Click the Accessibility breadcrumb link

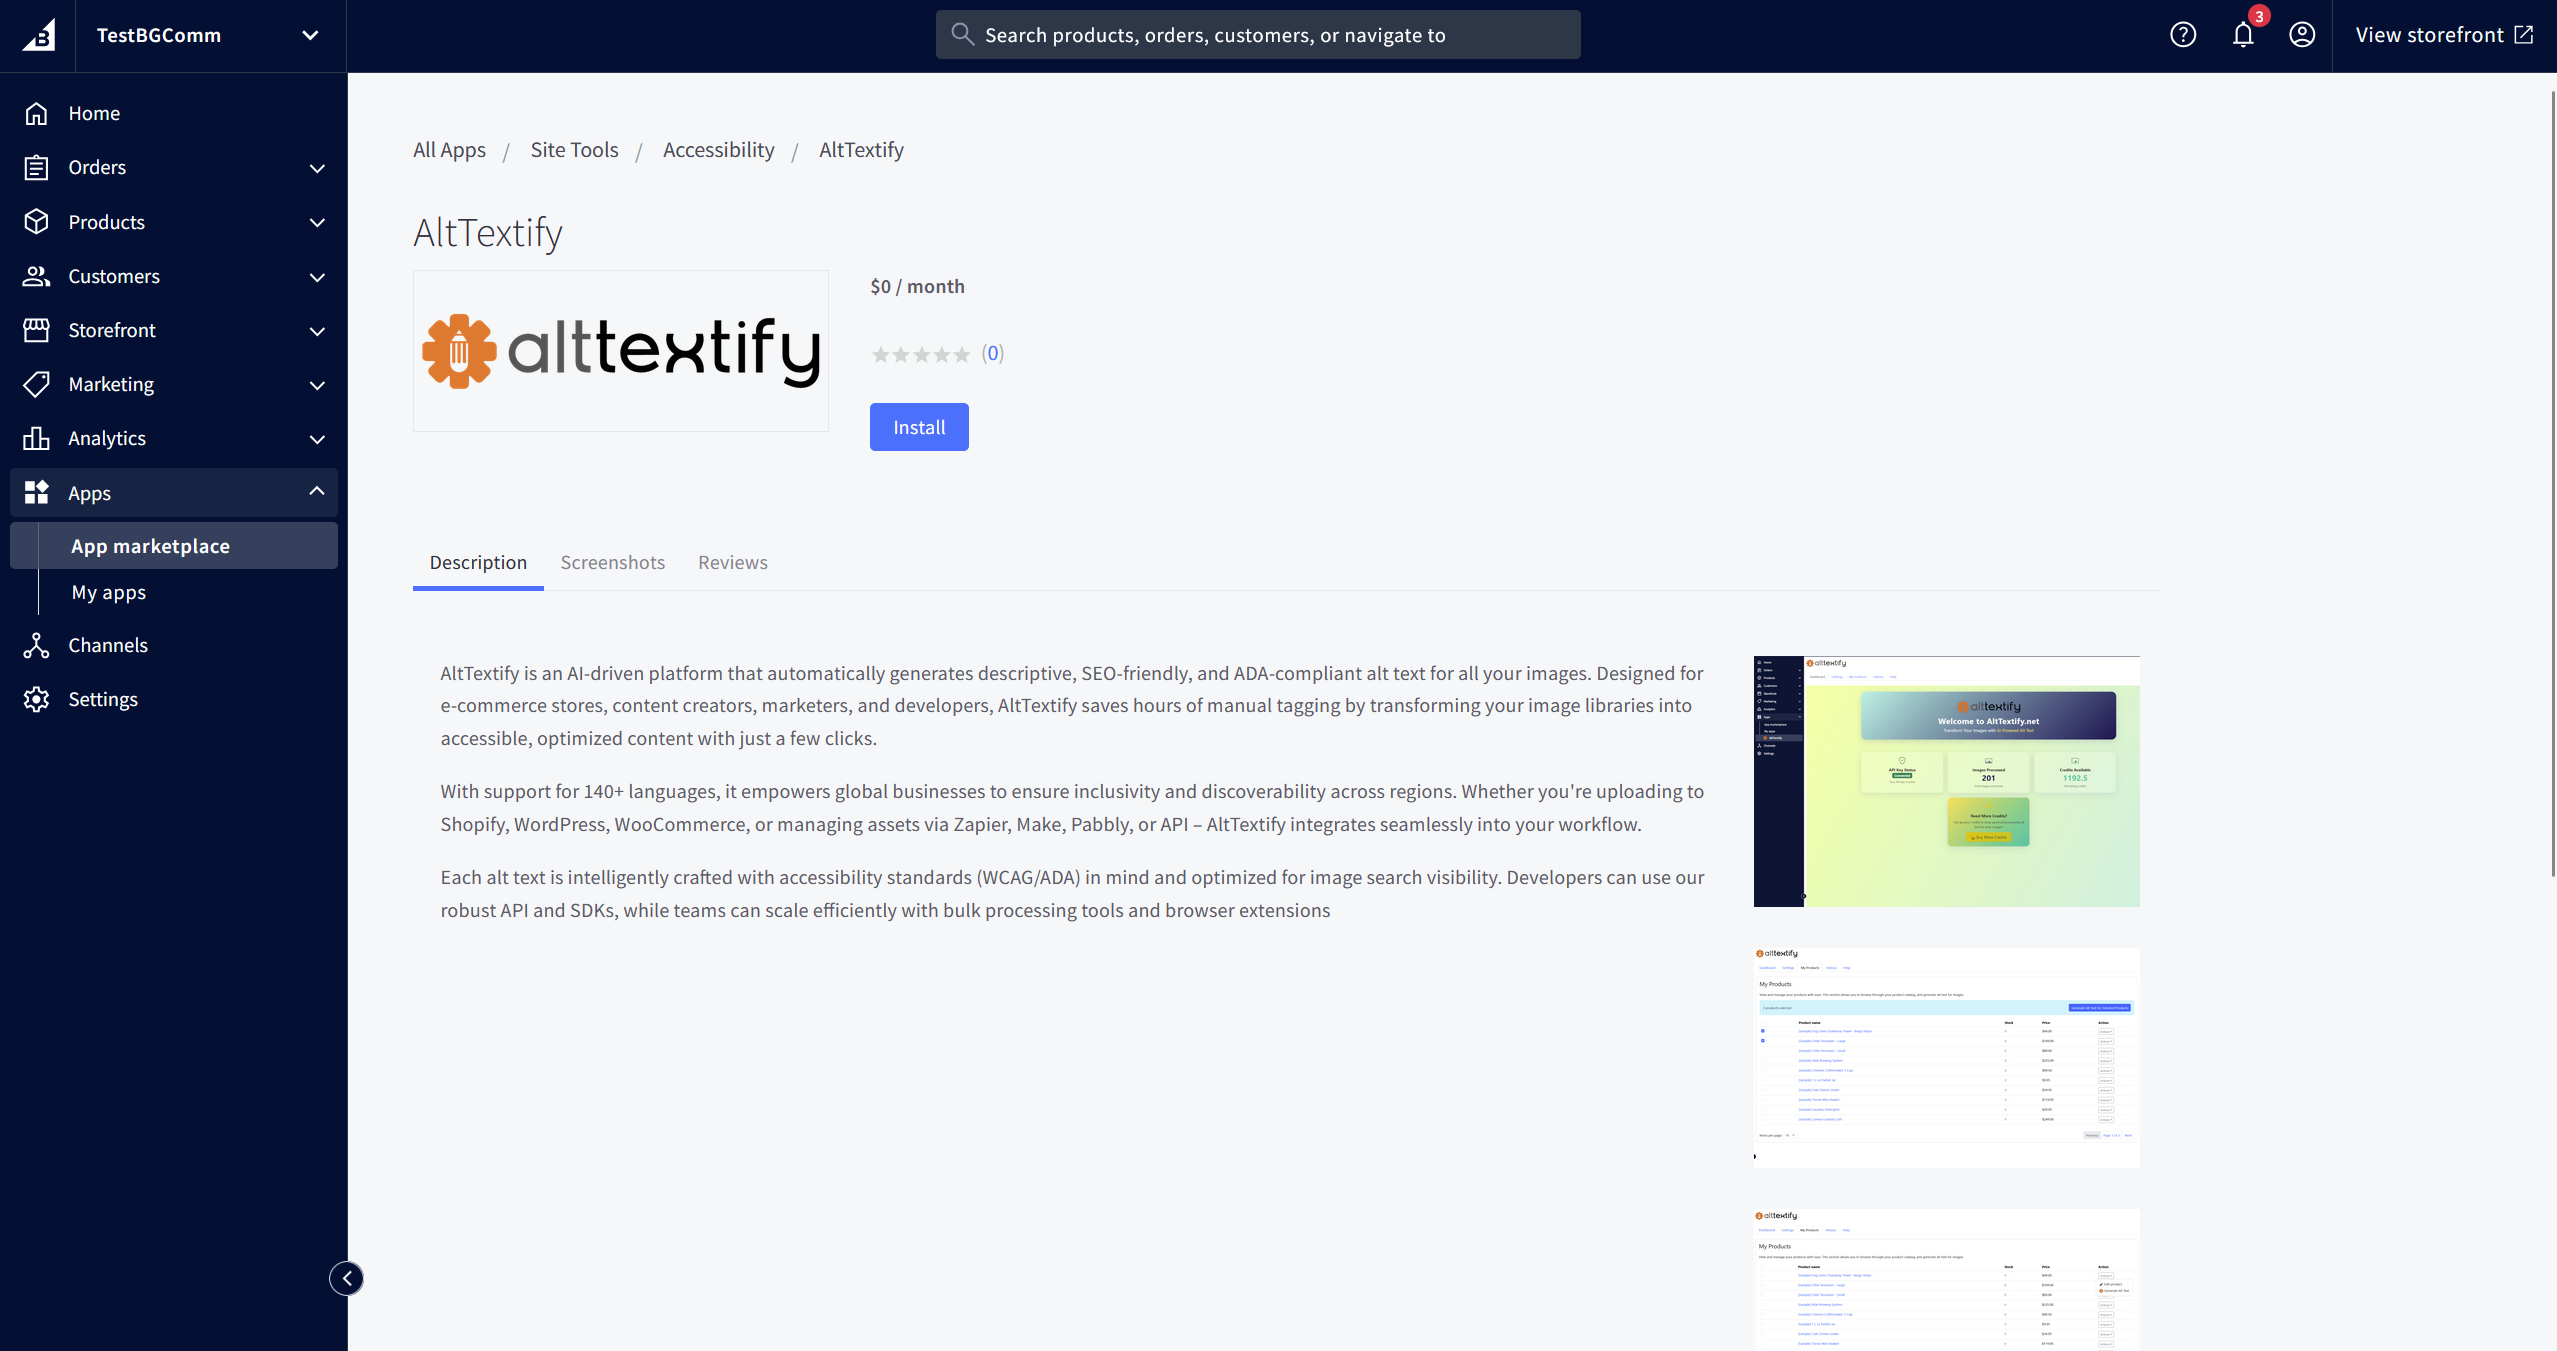(718, 150)
